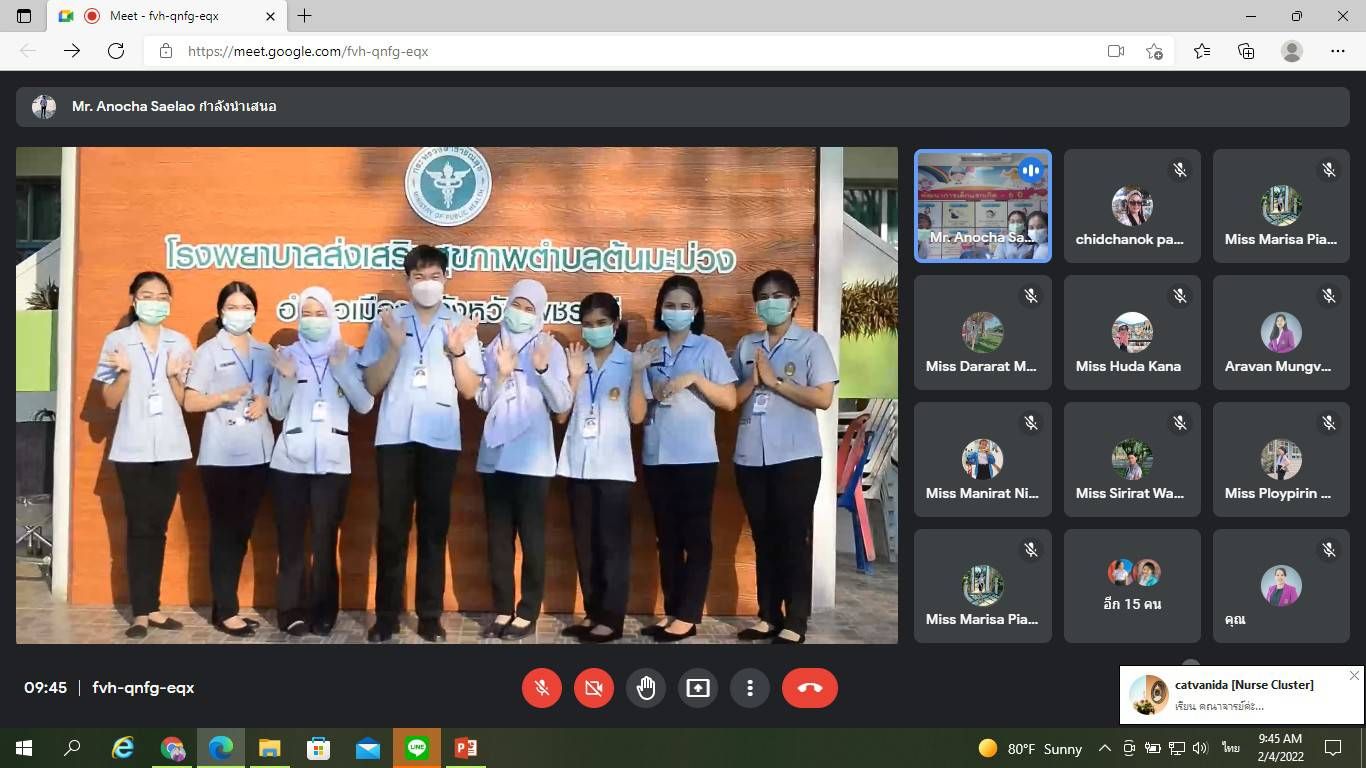Leave the call with red hangup button

(x=809, y=688)
